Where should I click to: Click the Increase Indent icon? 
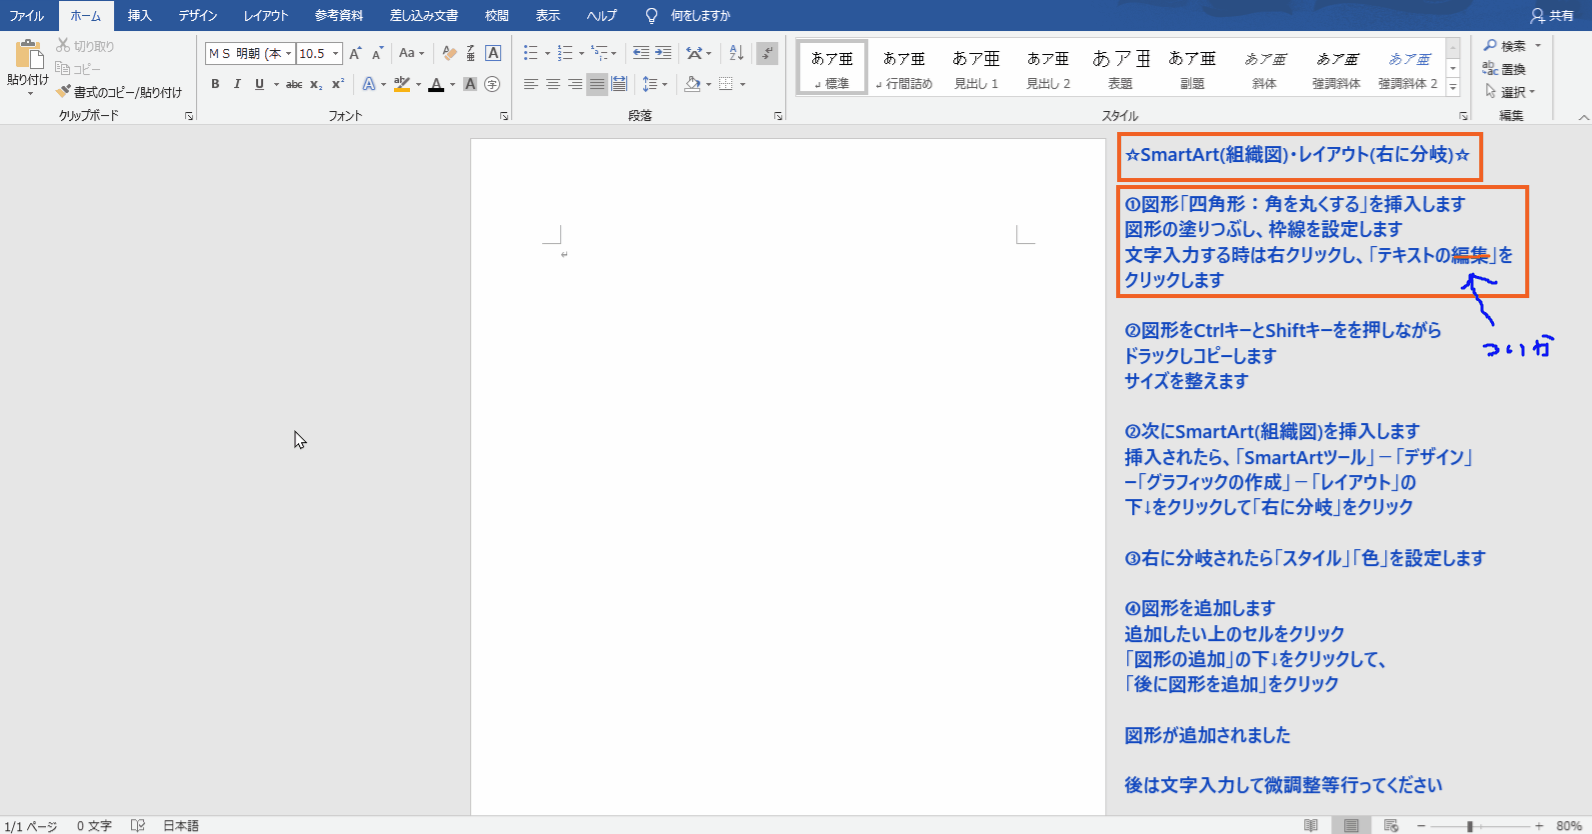663,53
